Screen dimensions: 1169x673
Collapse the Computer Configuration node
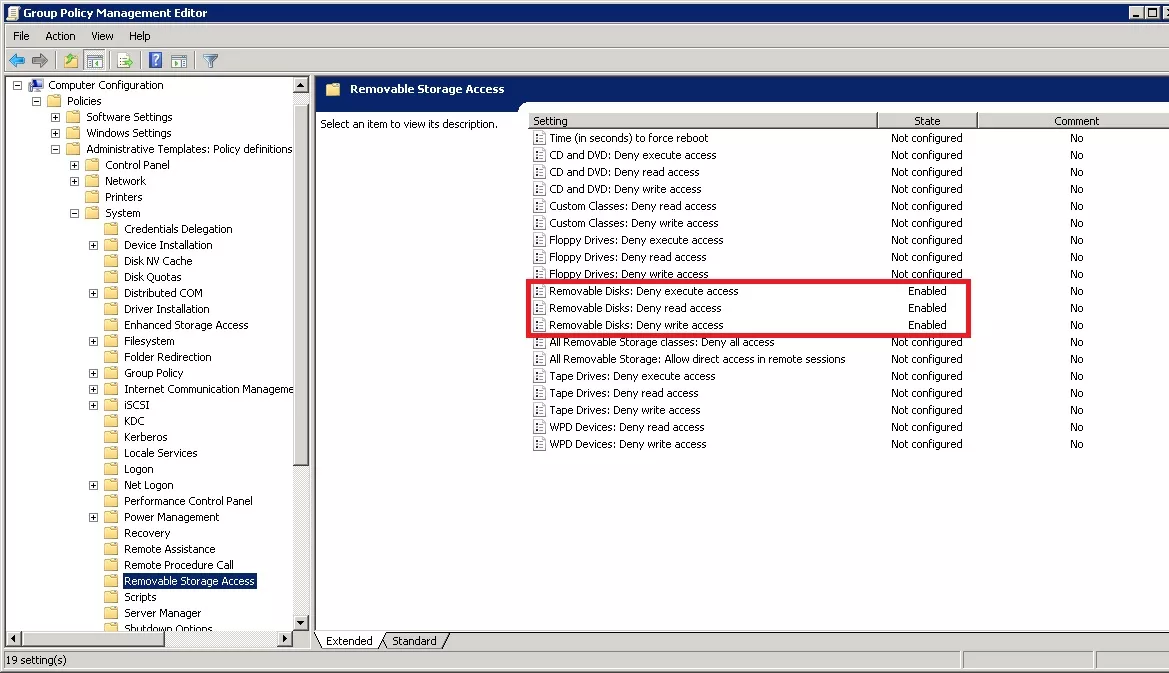(18, 86)
